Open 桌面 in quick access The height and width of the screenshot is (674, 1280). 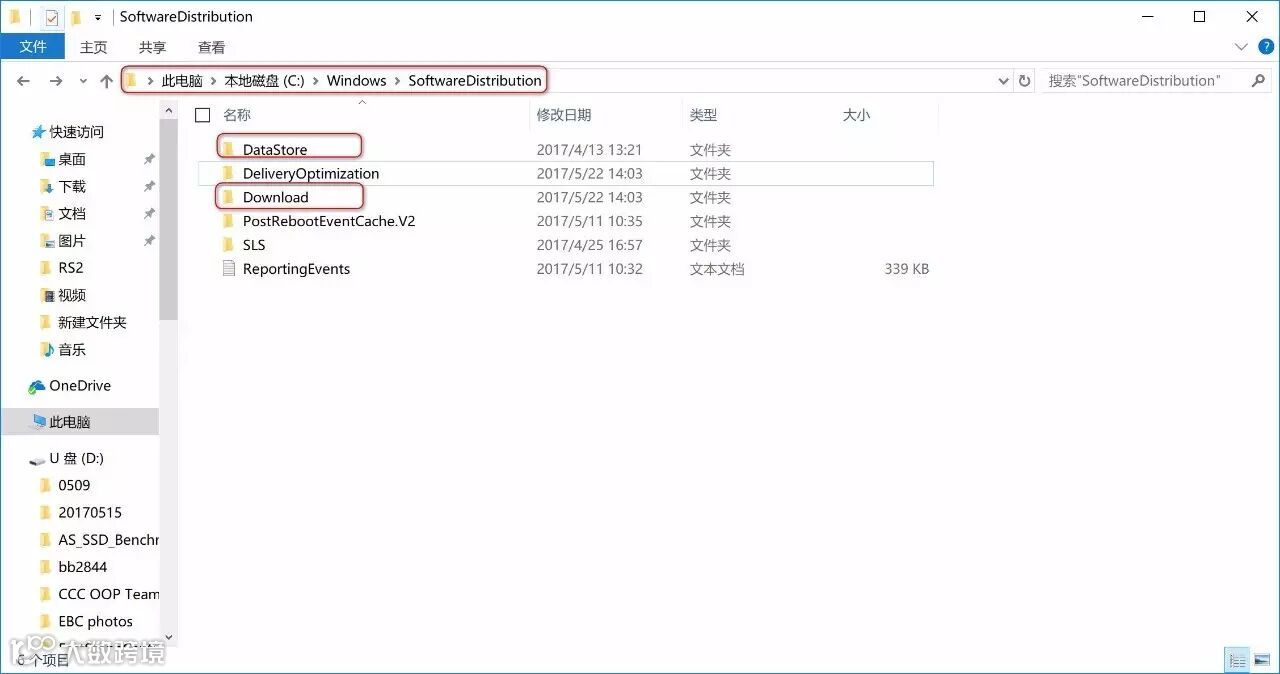(72, 159)
